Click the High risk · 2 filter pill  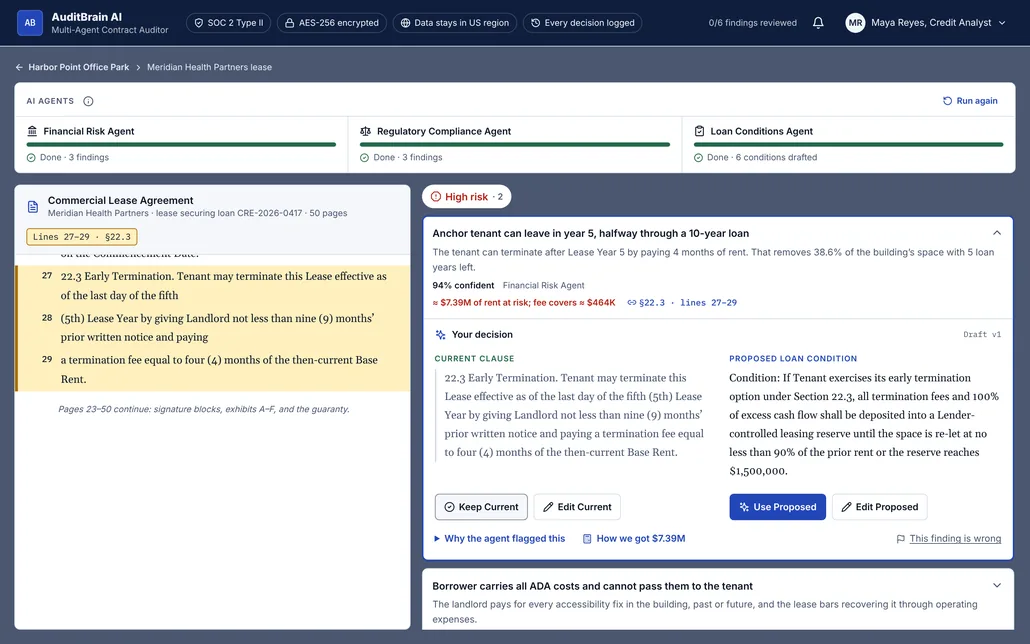[x=466, y=196]
